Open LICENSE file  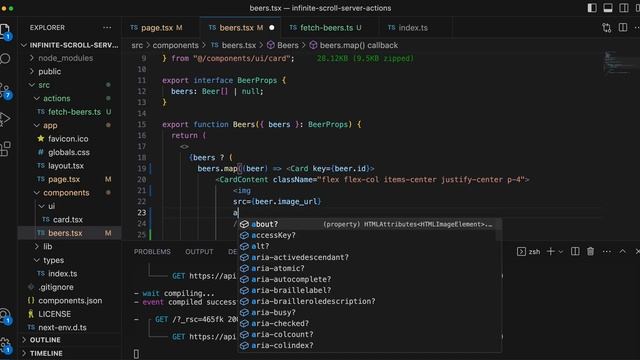coord(69,314)
